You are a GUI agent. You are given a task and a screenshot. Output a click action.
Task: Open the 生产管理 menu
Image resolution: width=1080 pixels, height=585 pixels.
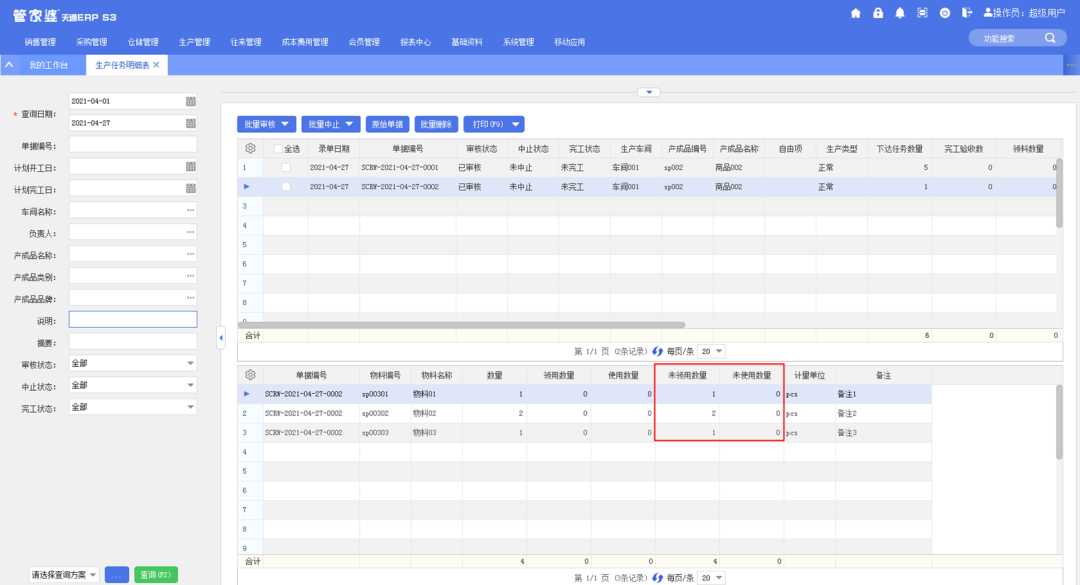point(194,42)
